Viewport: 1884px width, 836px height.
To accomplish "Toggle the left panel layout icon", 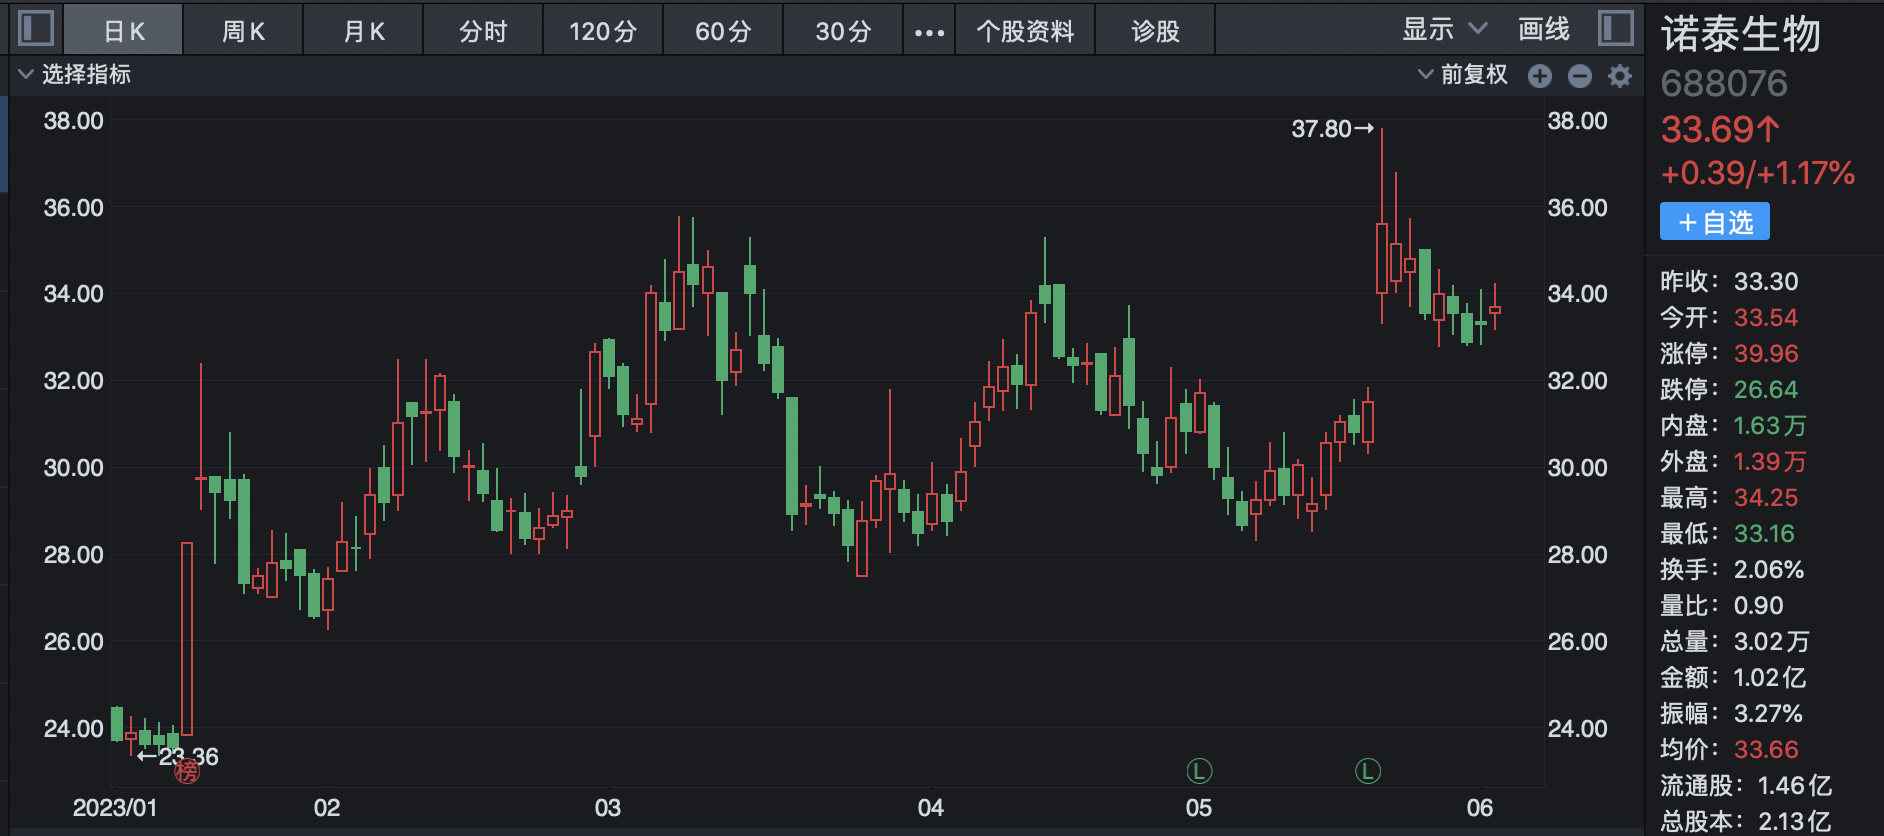I will point(36,28).
